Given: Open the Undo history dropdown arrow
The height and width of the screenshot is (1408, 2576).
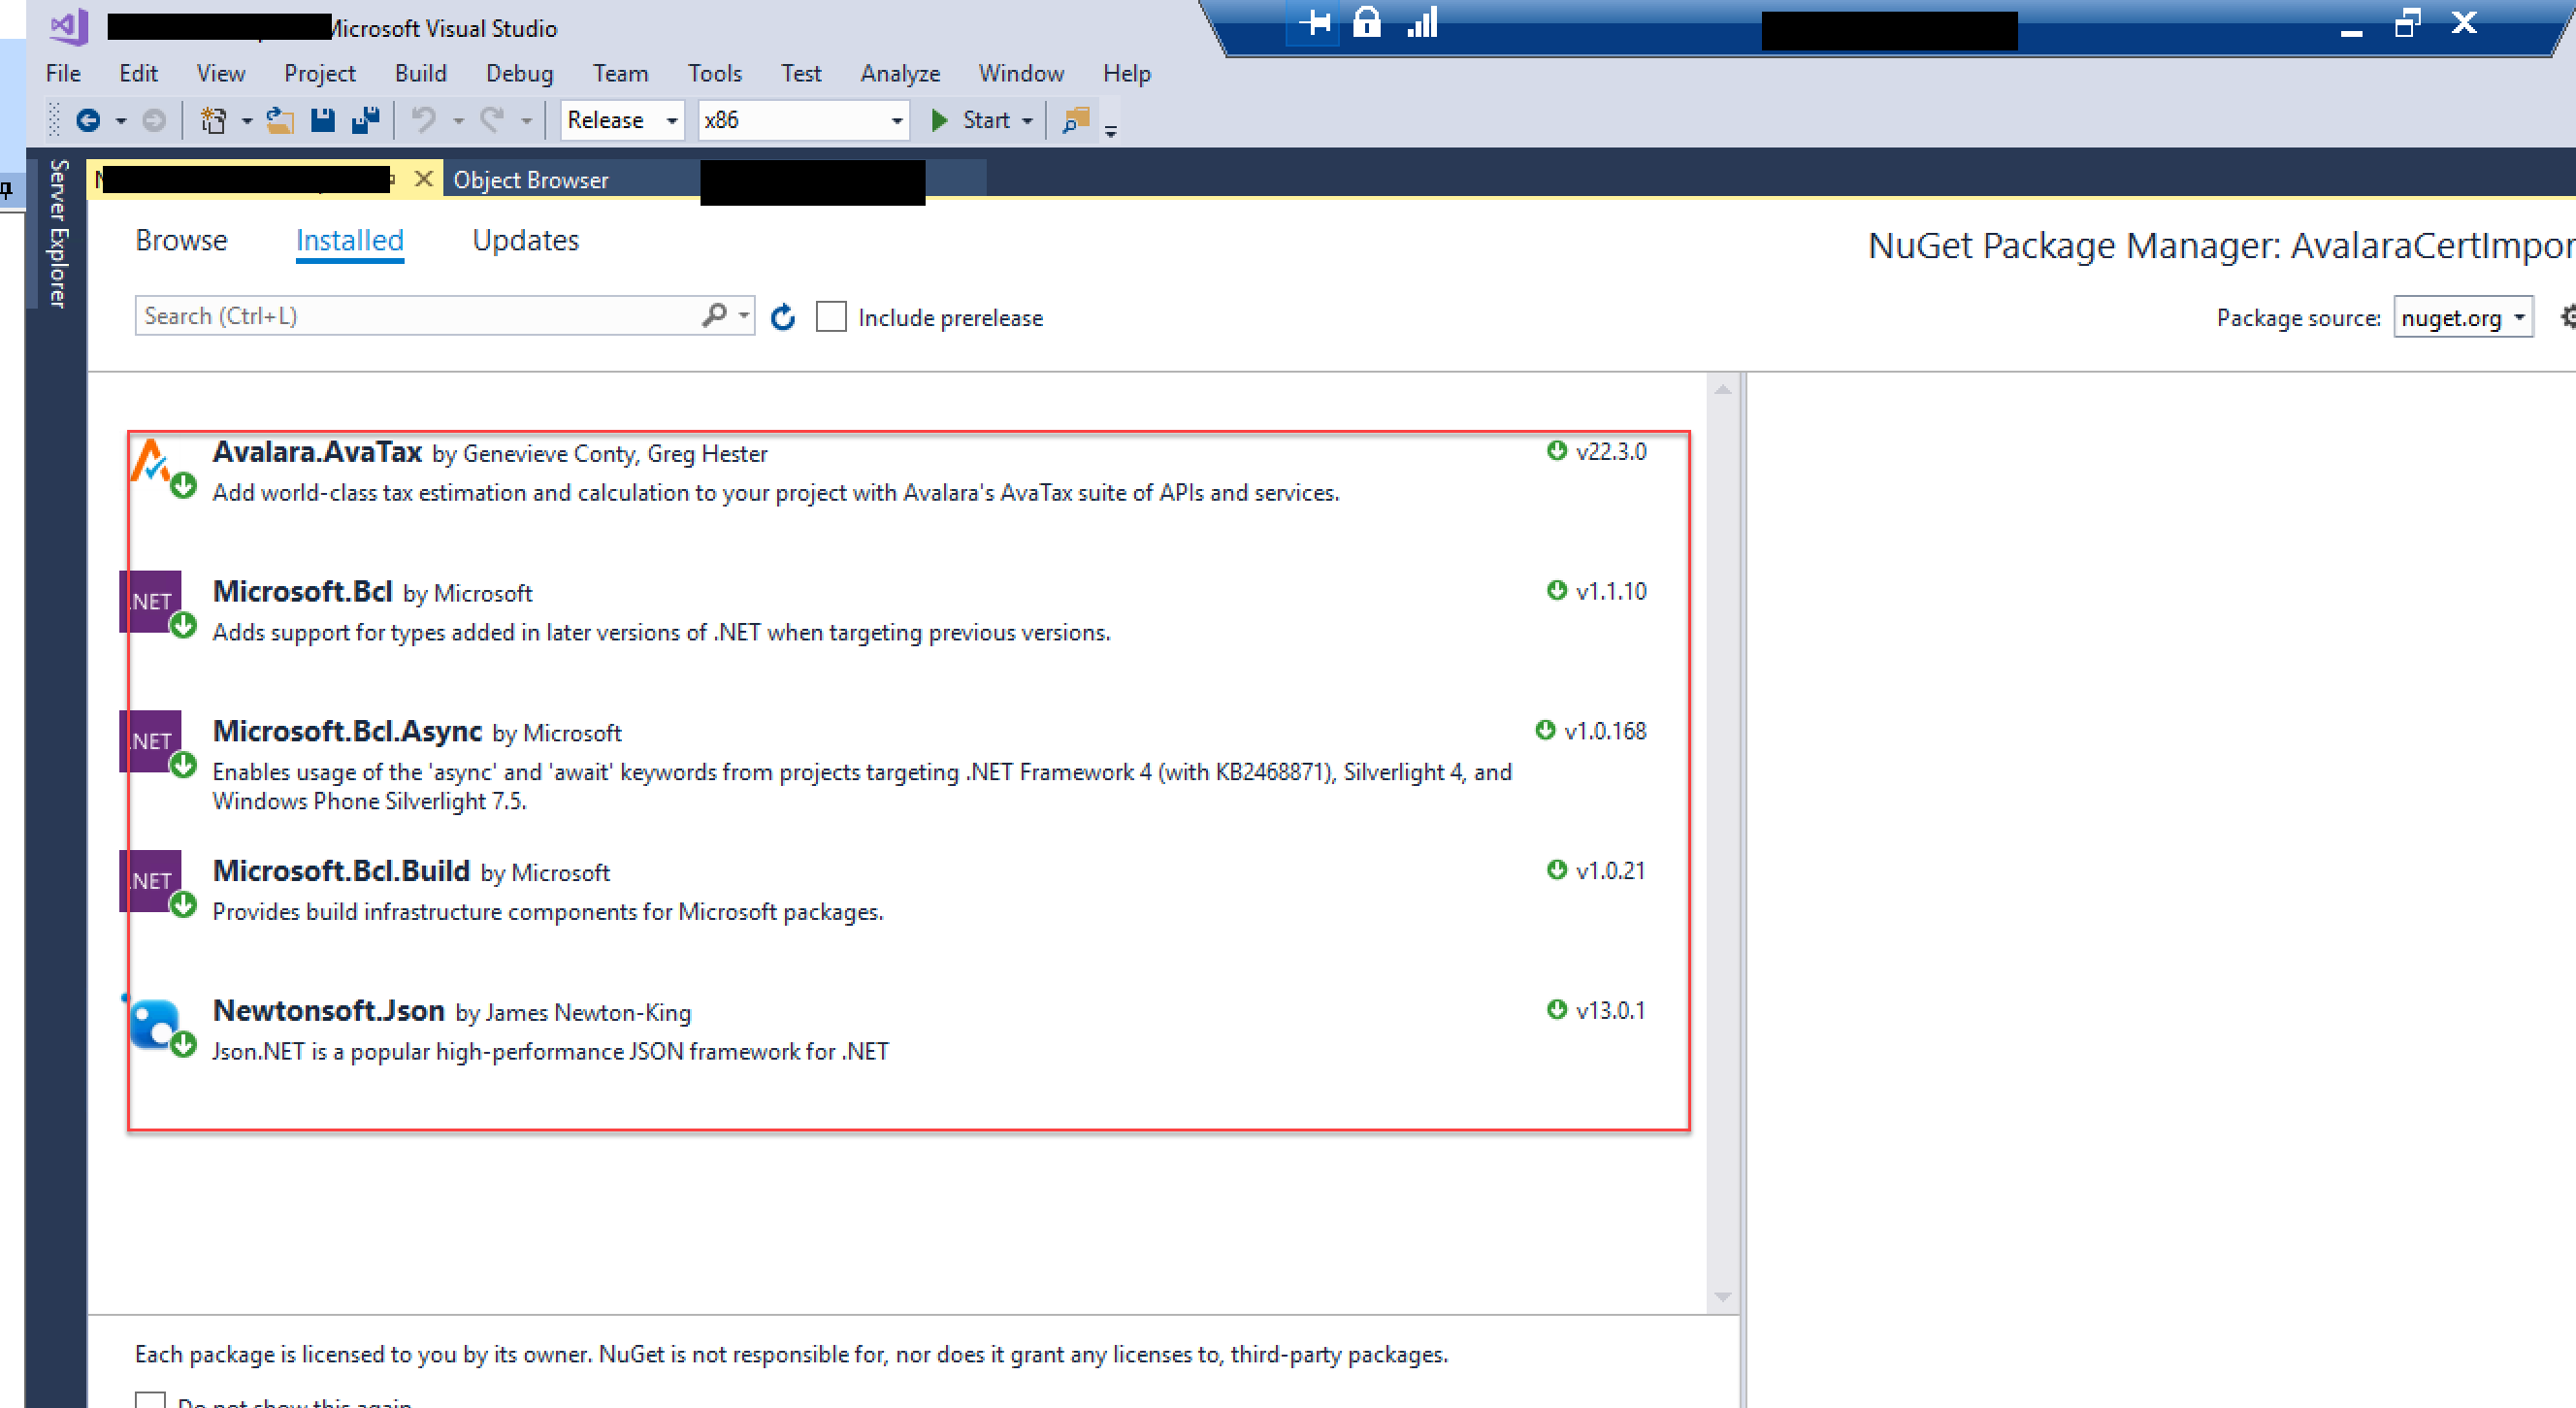Looking at the screenshot, I should tap(458, 121).
